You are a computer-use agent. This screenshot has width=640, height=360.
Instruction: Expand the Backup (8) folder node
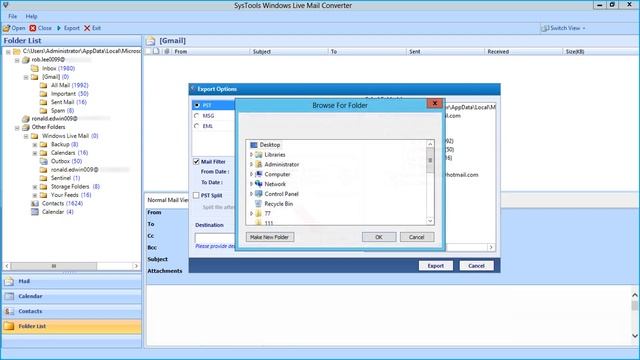[35, 144]
